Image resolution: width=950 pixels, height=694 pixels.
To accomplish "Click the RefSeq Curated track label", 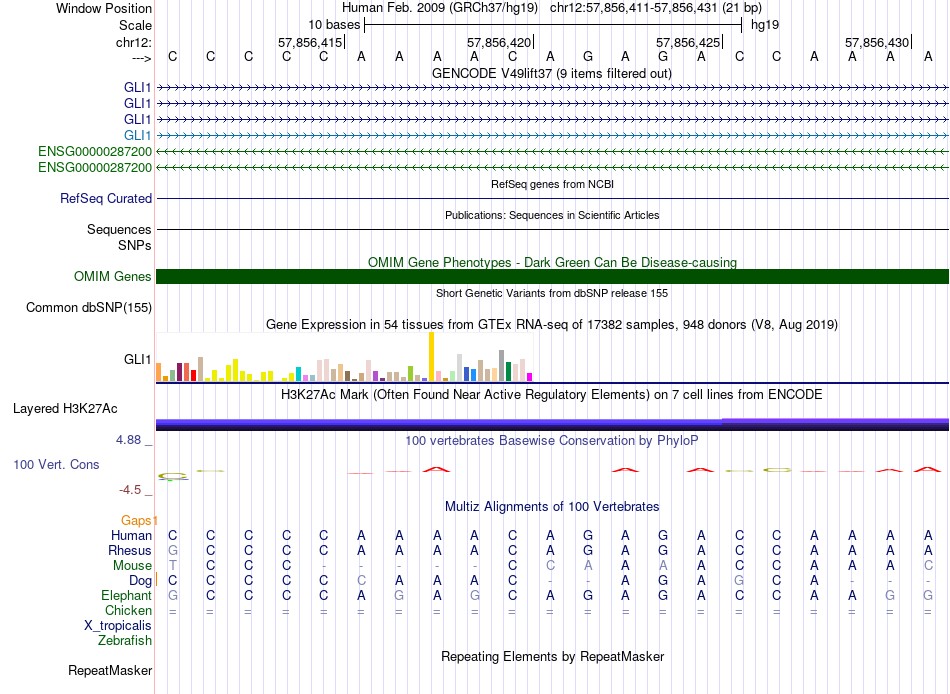I will point(106,198).
